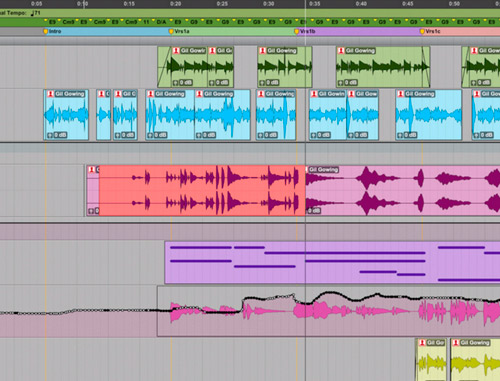This screenshot has width=500, height=381.
Task: Click the yellow Vrs1a marker icon
Action: 171,31
